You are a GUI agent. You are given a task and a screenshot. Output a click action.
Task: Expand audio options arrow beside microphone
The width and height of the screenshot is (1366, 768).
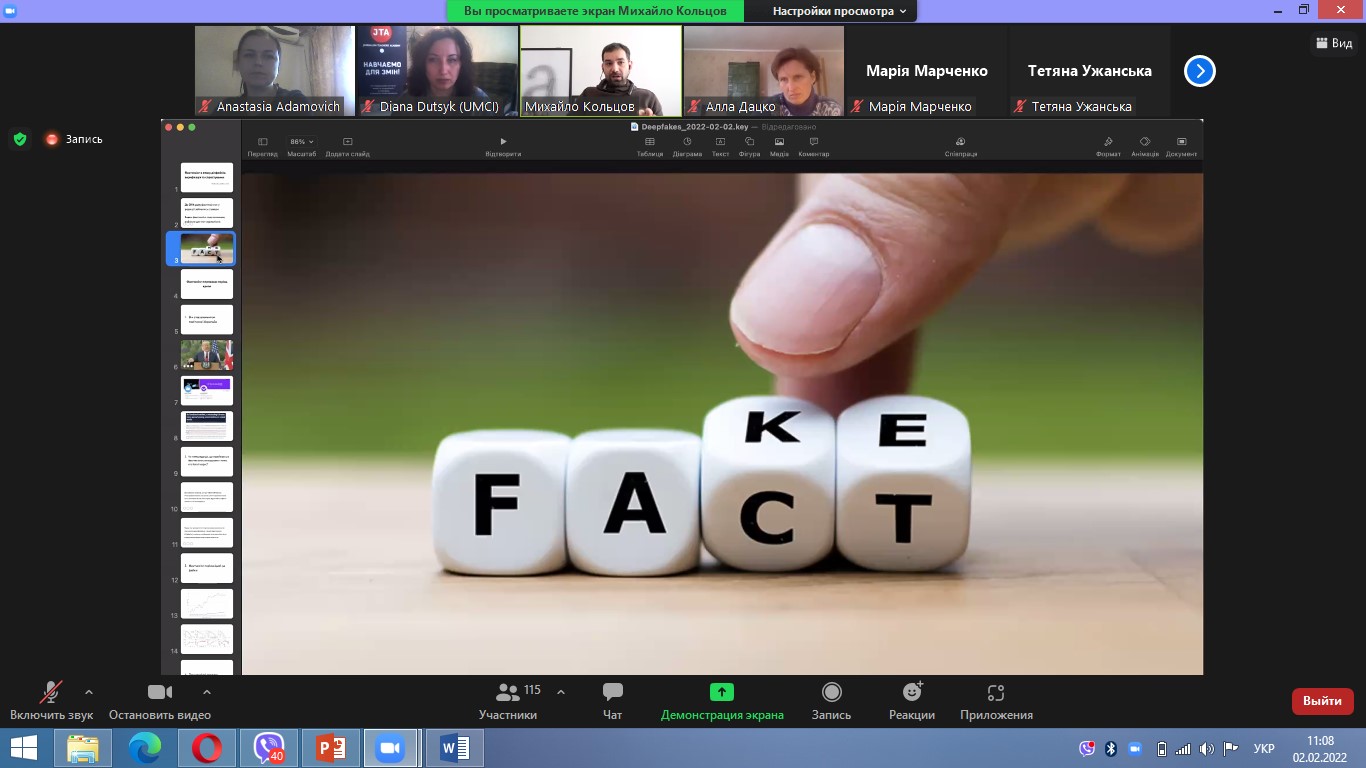pyautogui.click(x=89, y=691)
